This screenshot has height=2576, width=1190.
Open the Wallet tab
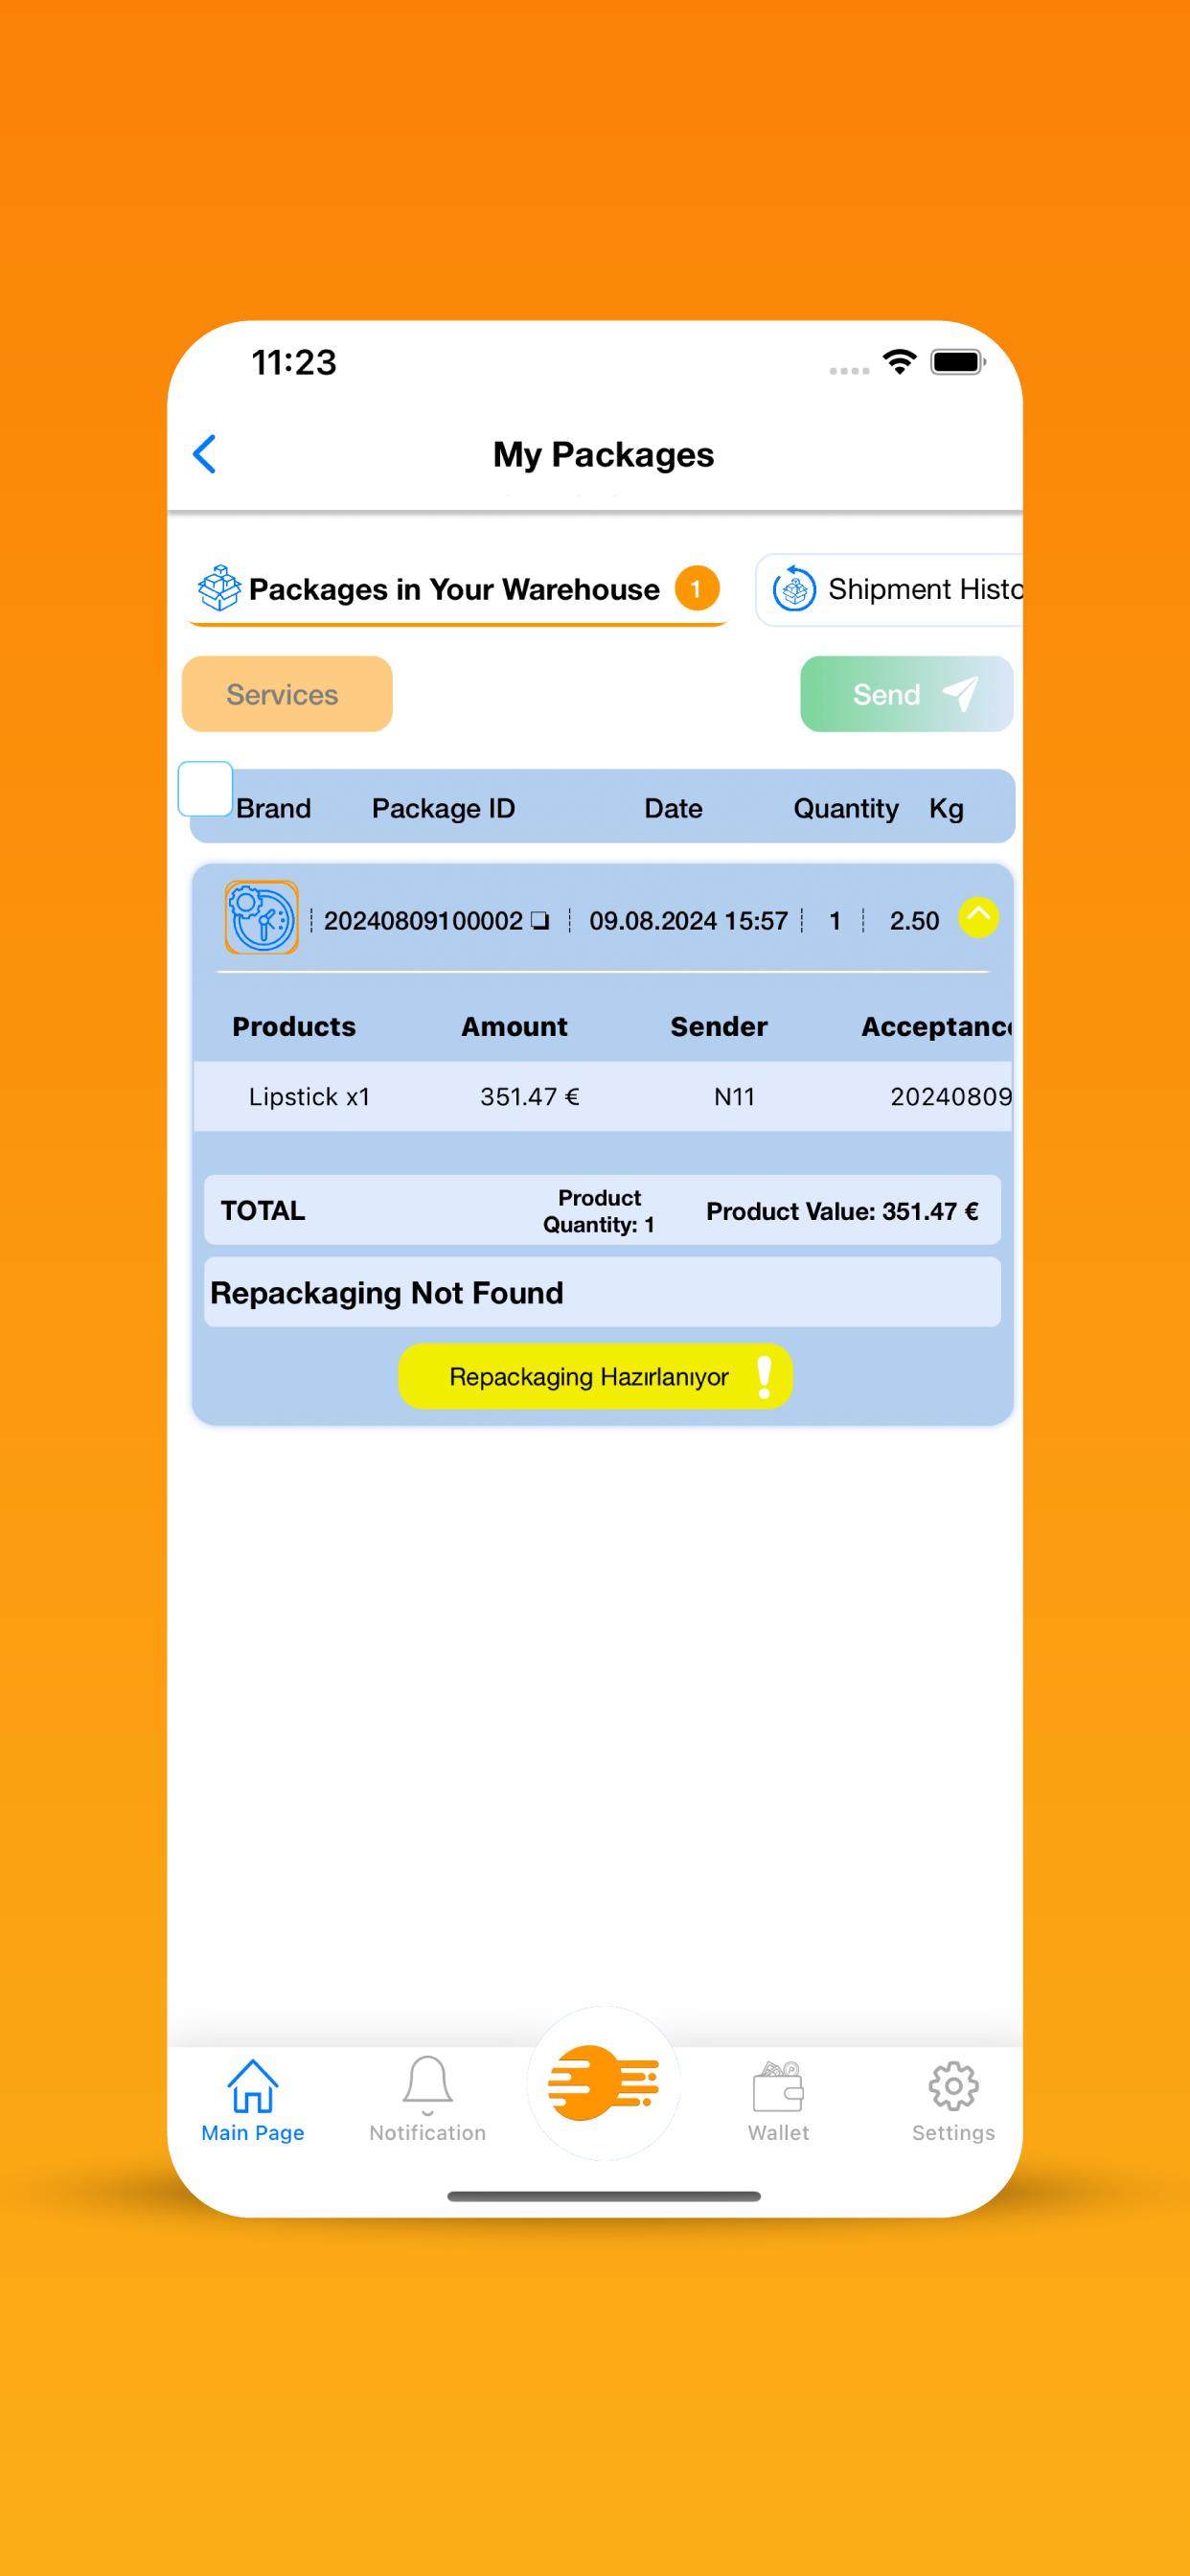pyautogui.click(x=778, y=2098)
